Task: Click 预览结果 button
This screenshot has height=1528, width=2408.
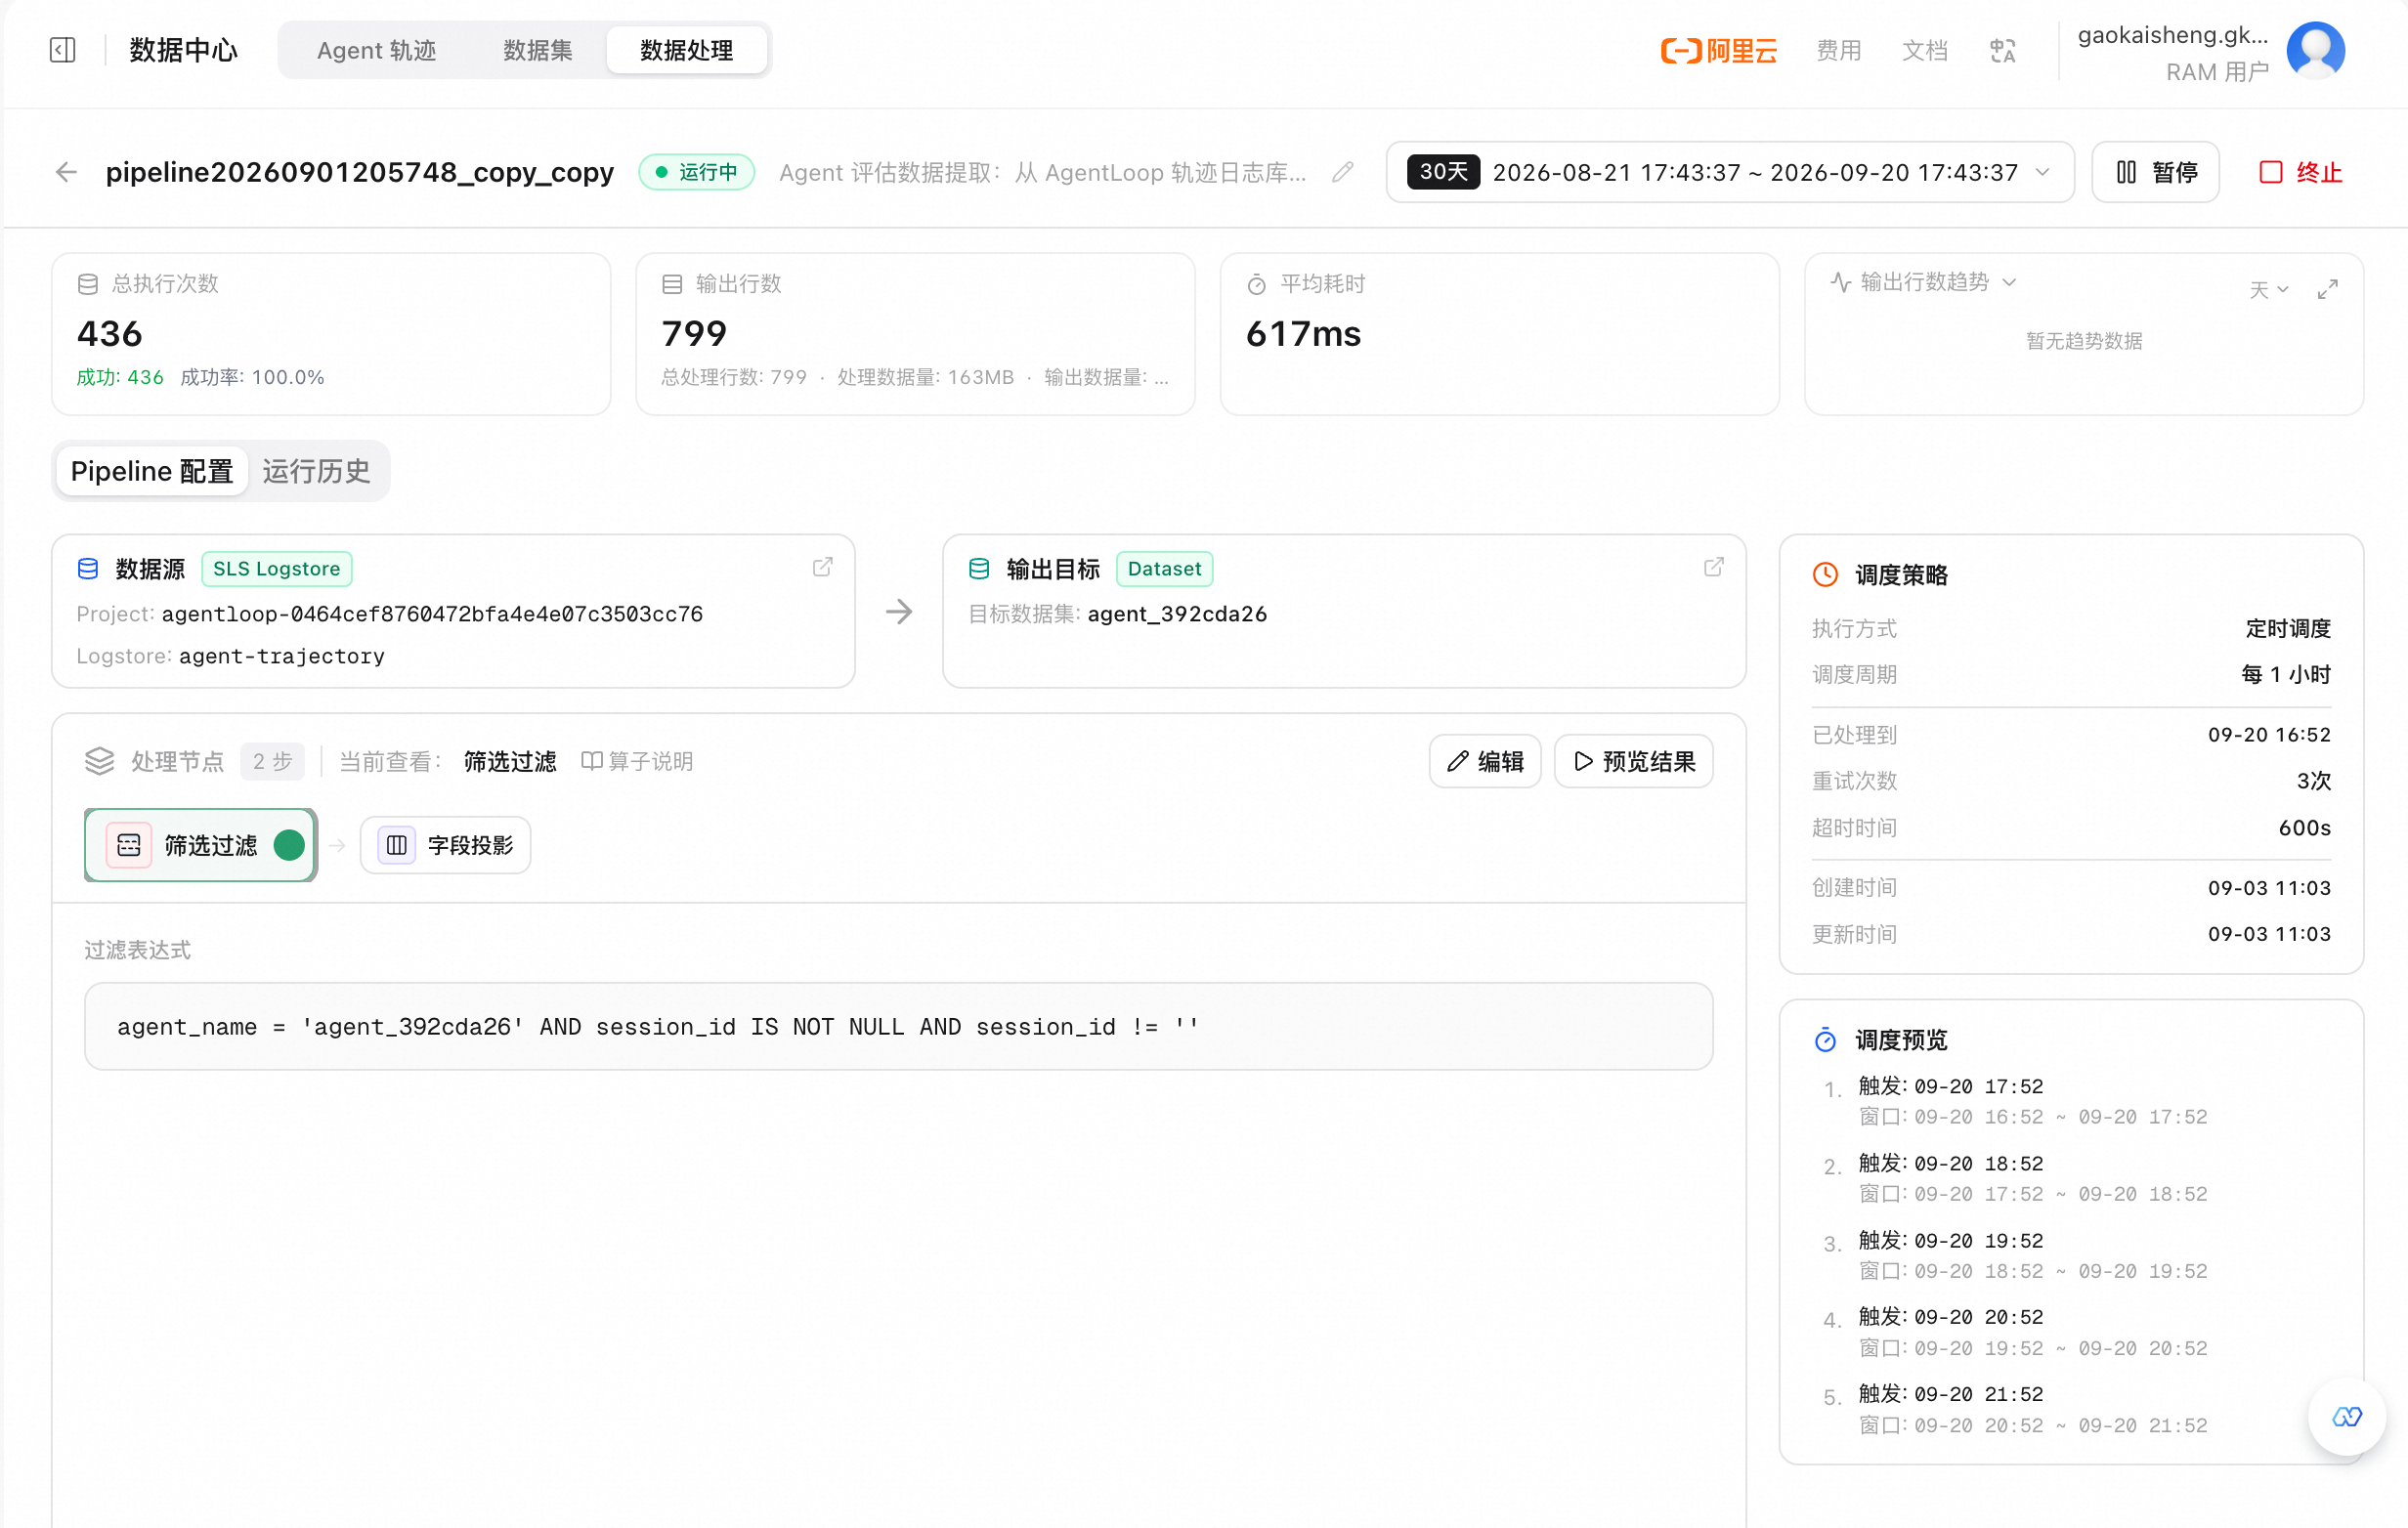Action: [1633, 761]
